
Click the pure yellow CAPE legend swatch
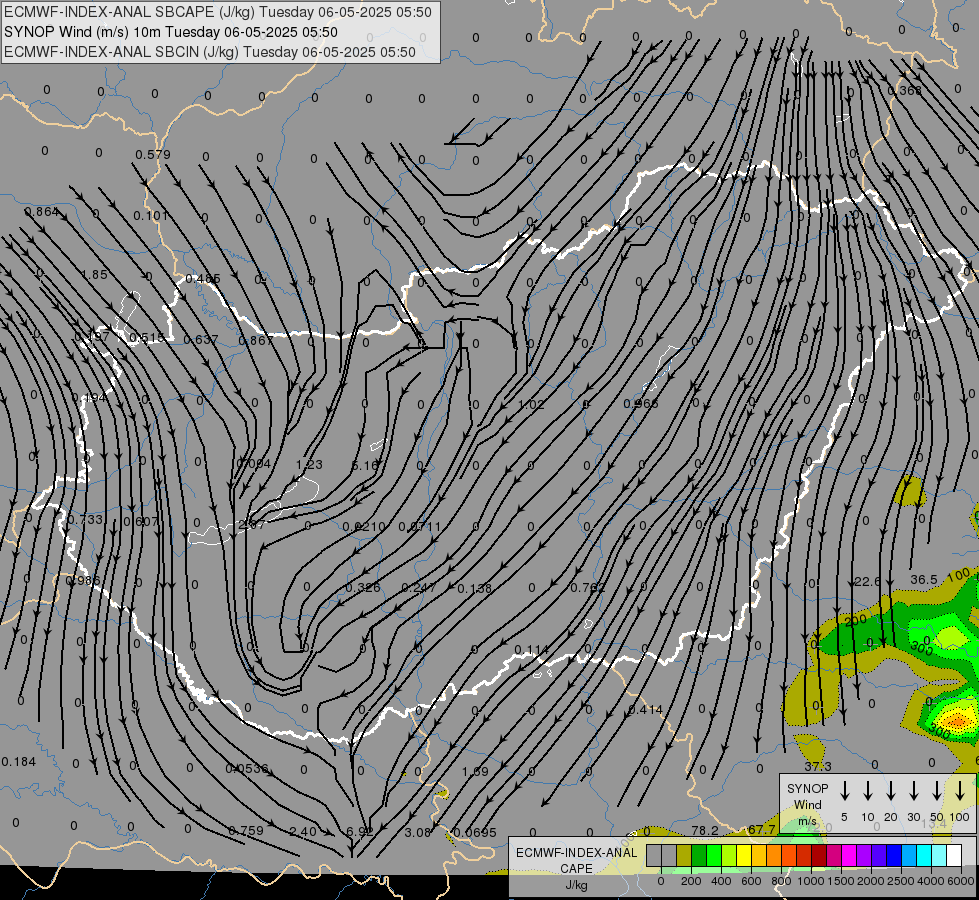point(744,856)
